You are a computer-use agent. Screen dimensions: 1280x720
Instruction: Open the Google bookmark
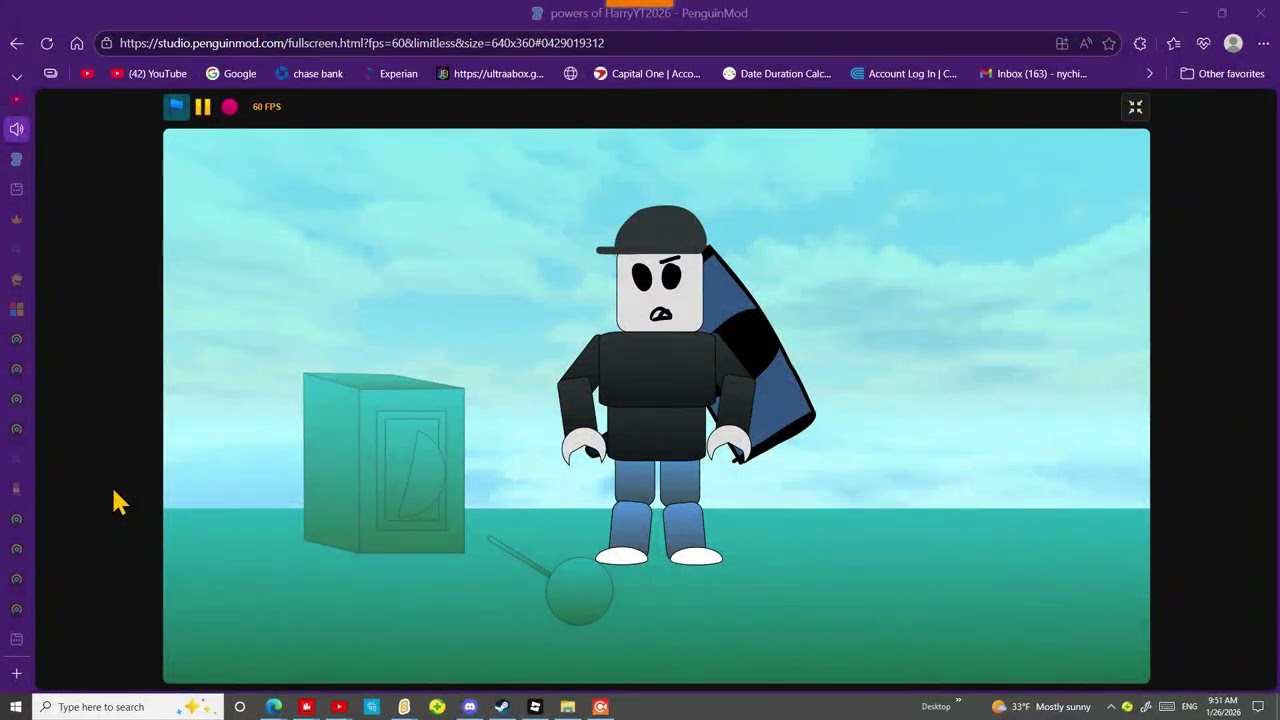(x=231, y=73)
